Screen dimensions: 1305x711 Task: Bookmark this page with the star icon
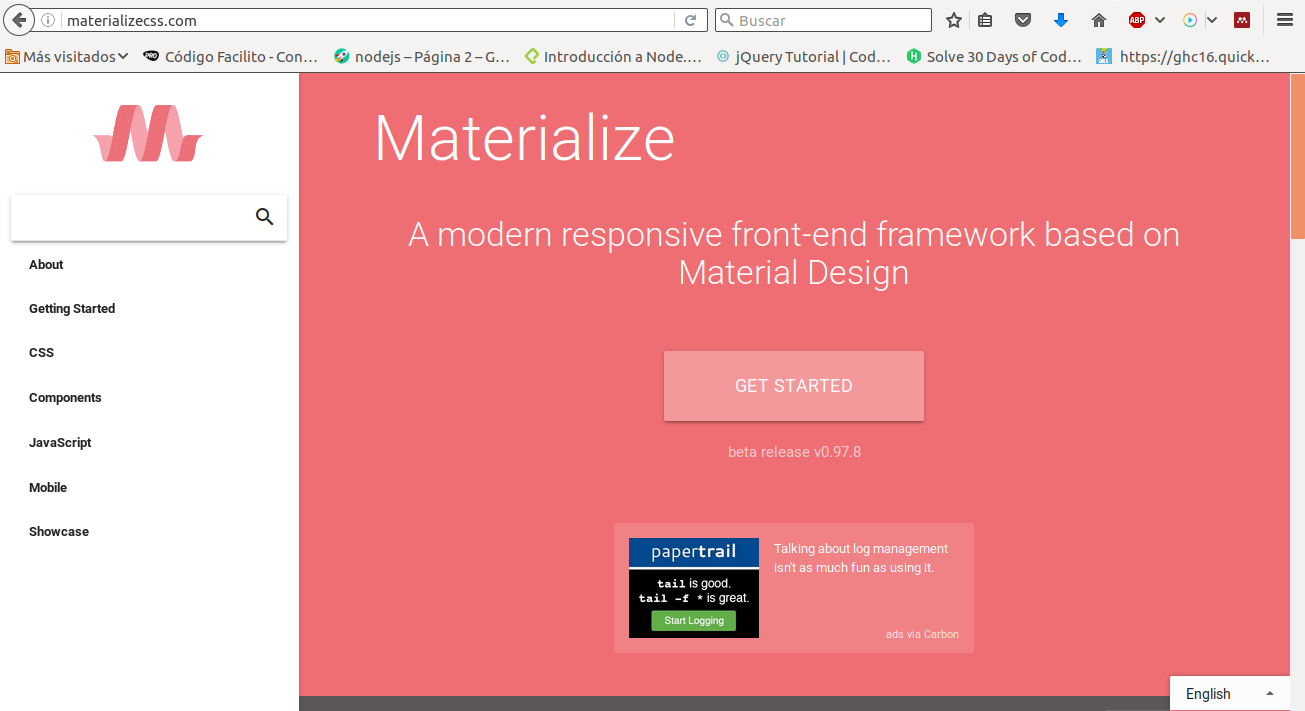[954, 20]
